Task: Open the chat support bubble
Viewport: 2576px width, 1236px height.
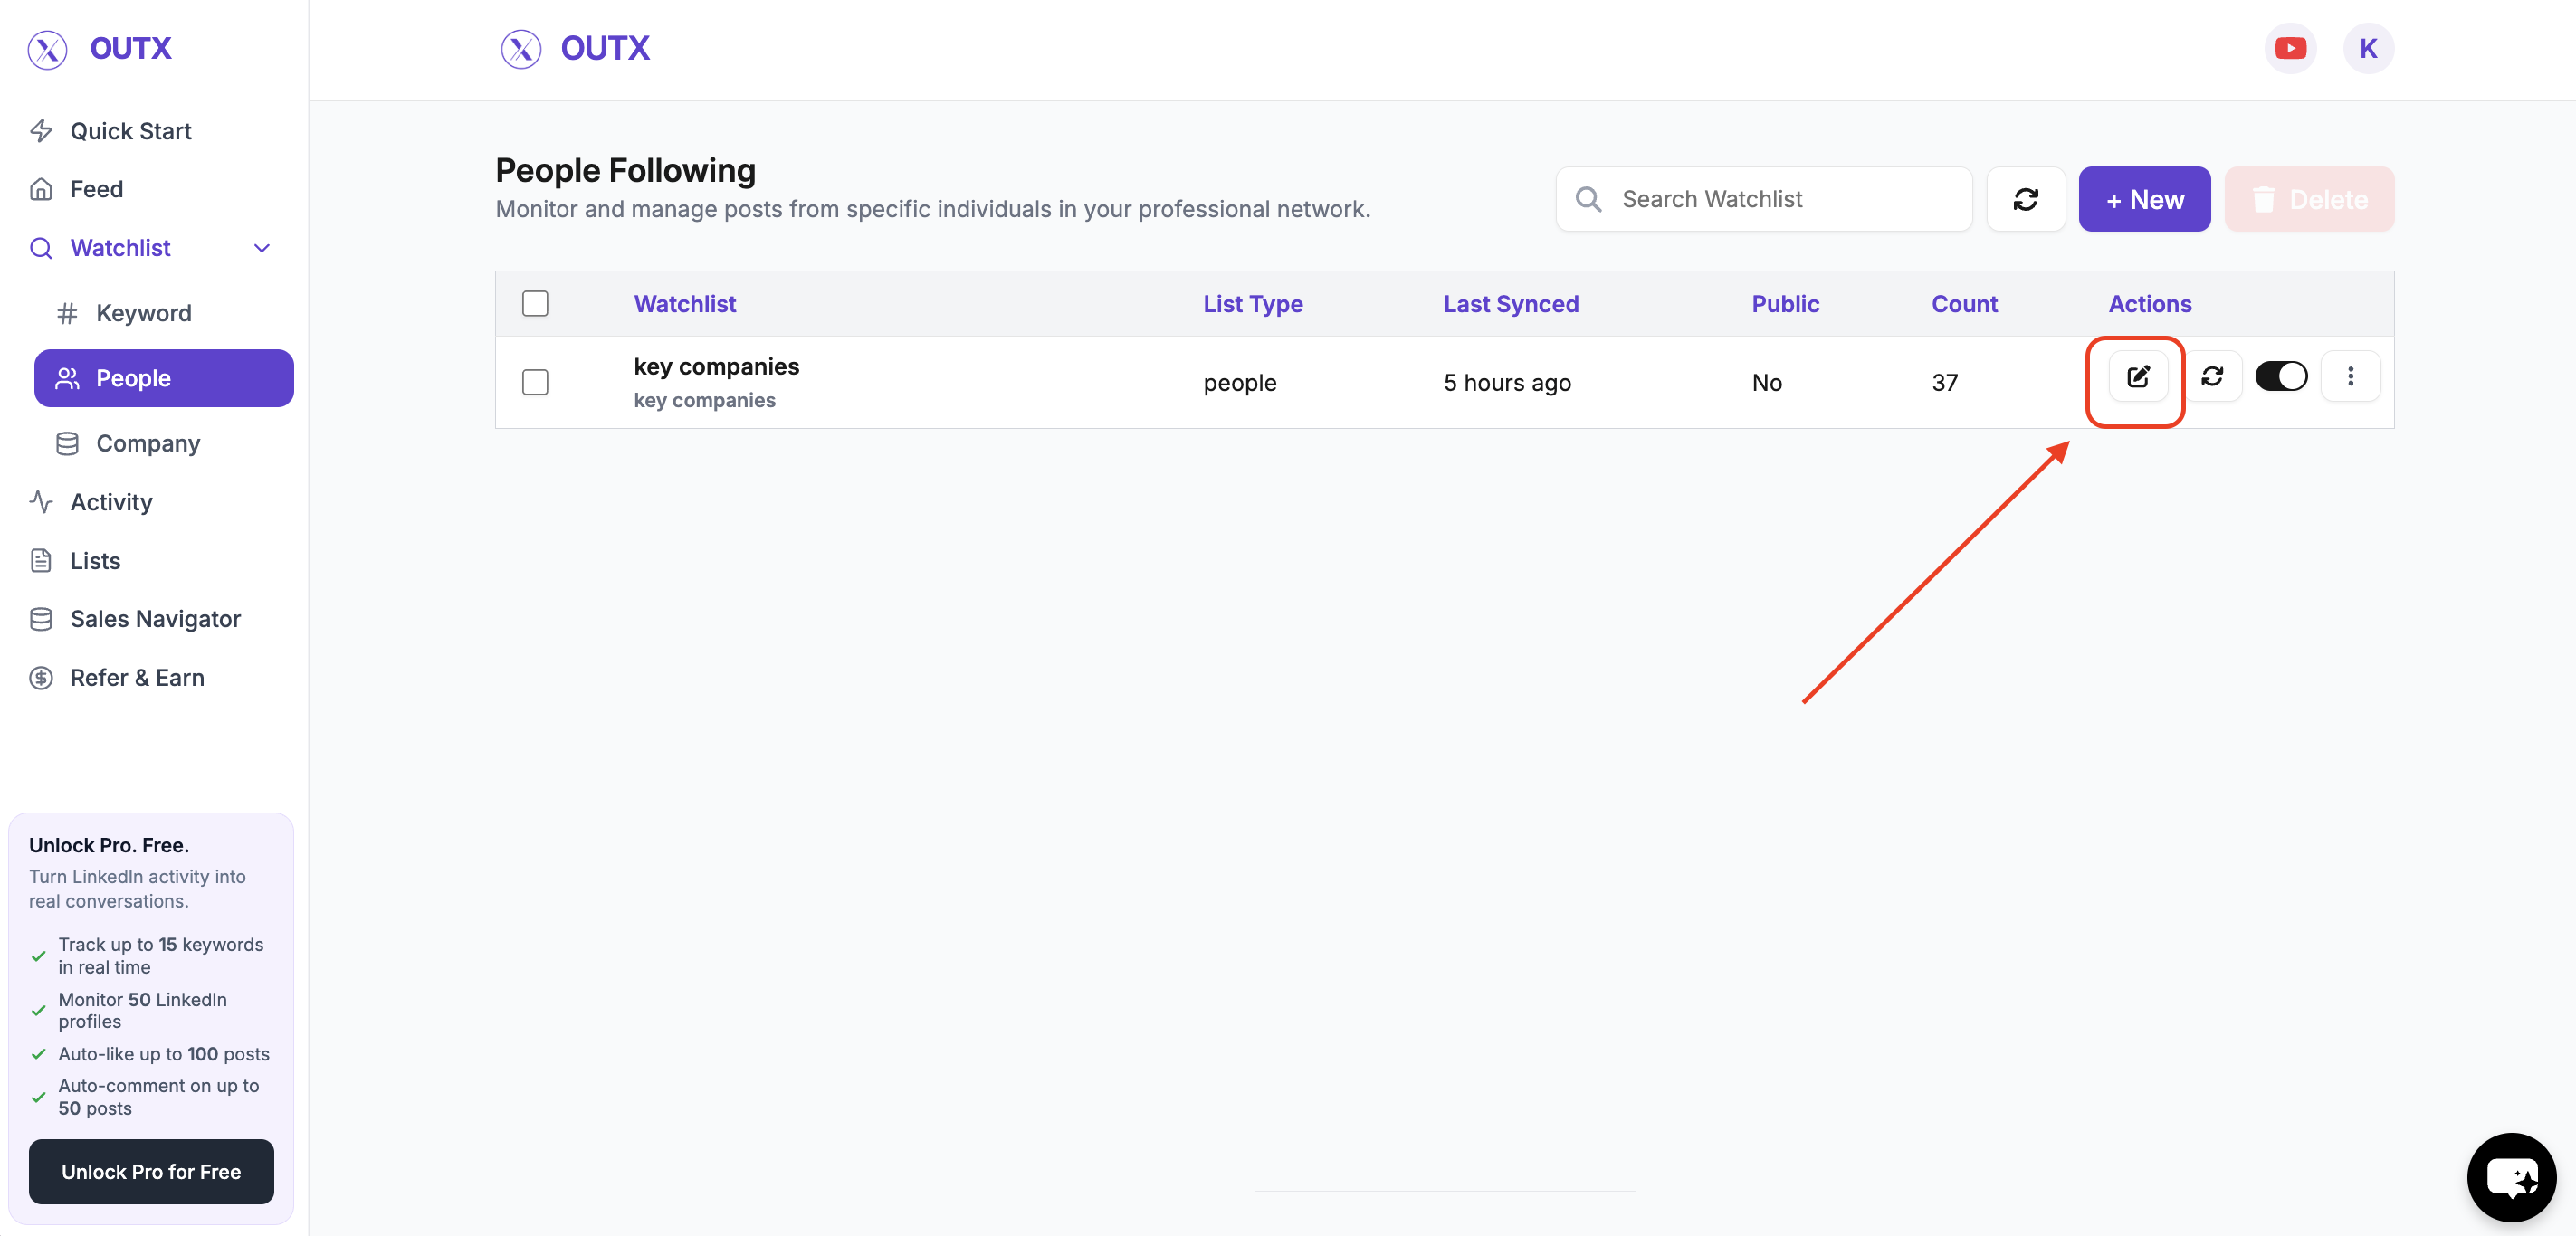Action: click(2511, 1177)
